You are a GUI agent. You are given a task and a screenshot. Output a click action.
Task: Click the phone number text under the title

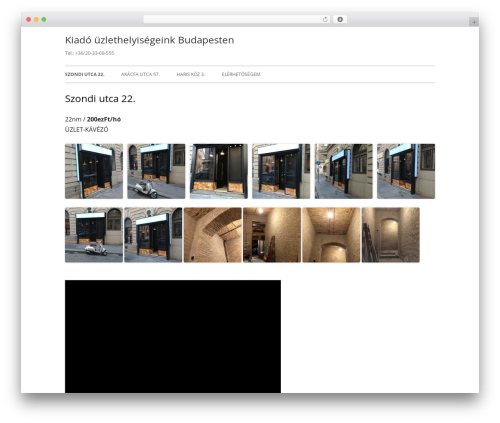(89, 53)
